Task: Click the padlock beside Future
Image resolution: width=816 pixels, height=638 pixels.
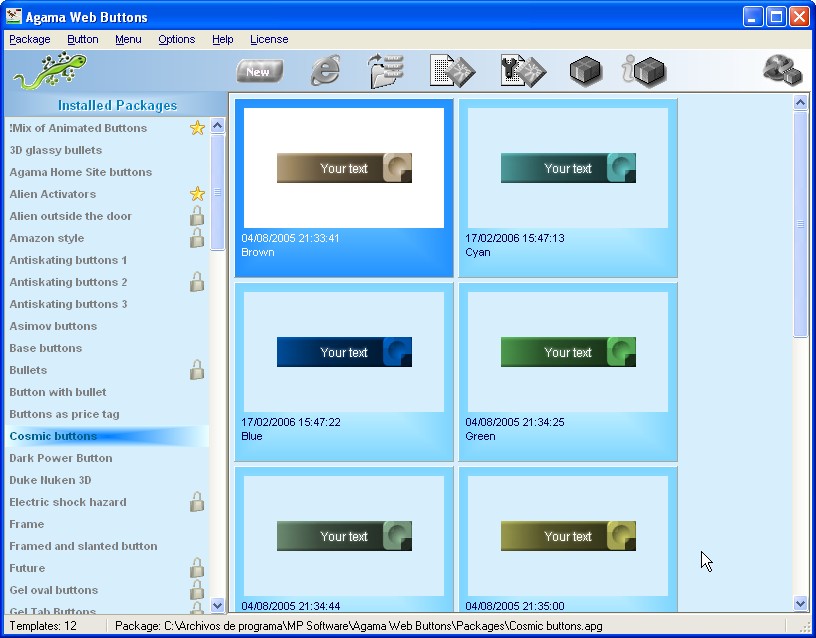Action: (197, 568)
